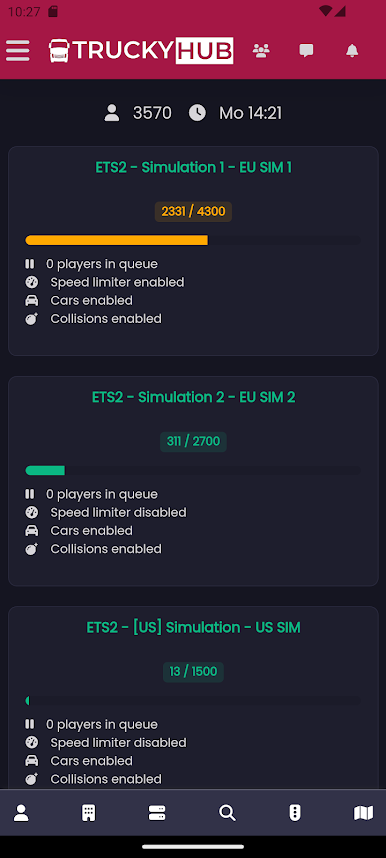Open ETS2 [US] Simulation US SIM server
The image size is (386, 858).
pyautogui.click(x=193, y=627)
